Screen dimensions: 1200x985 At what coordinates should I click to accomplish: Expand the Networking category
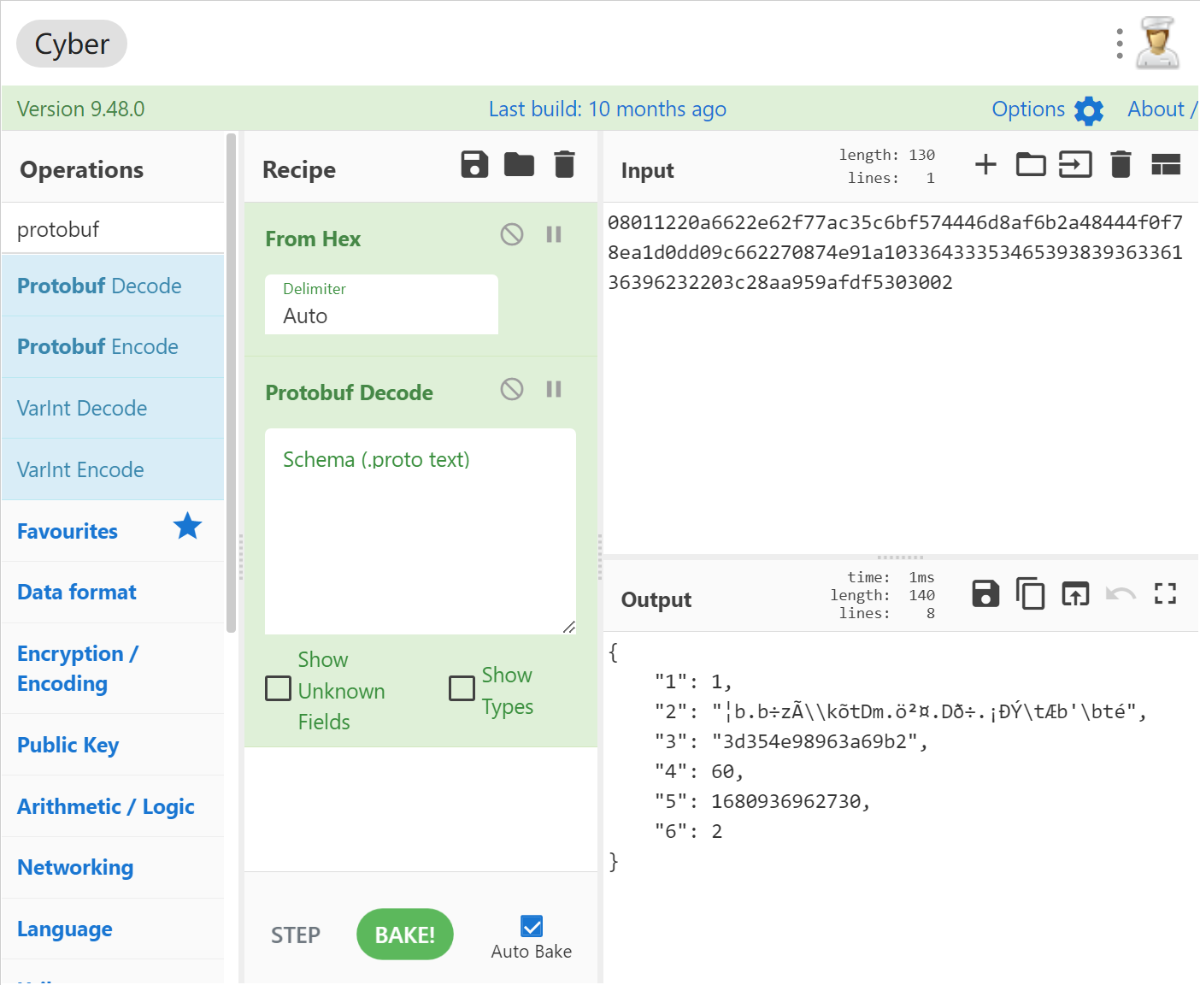coord(112,867)
